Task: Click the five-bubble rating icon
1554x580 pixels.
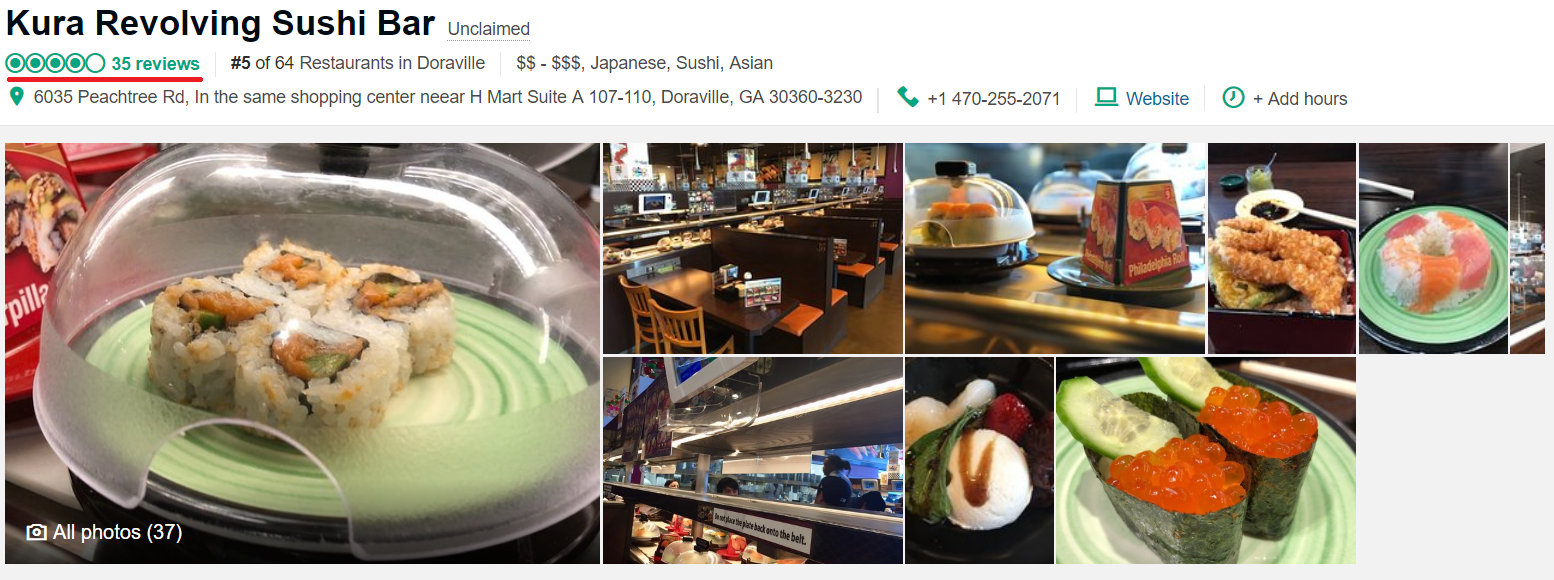Action: point(55,63)
